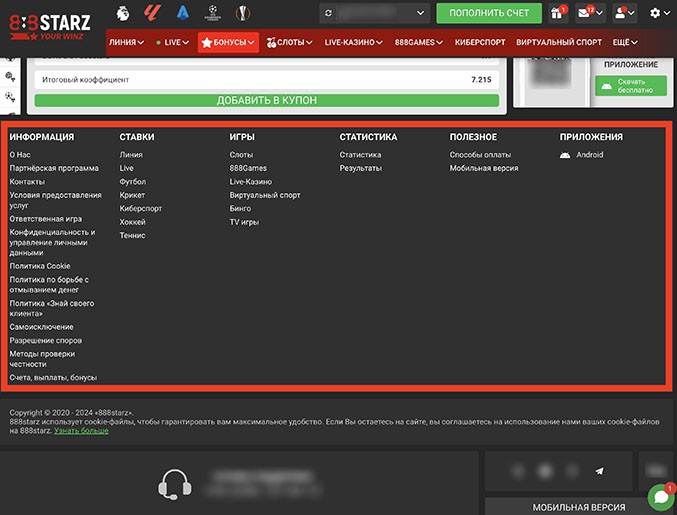Click the ПОПОЛНИТЬ СЧЕТ button

488,13
